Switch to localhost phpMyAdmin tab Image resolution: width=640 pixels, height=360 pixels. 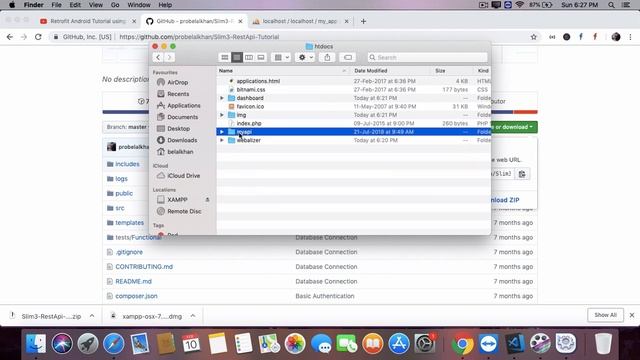pos(300,21)
